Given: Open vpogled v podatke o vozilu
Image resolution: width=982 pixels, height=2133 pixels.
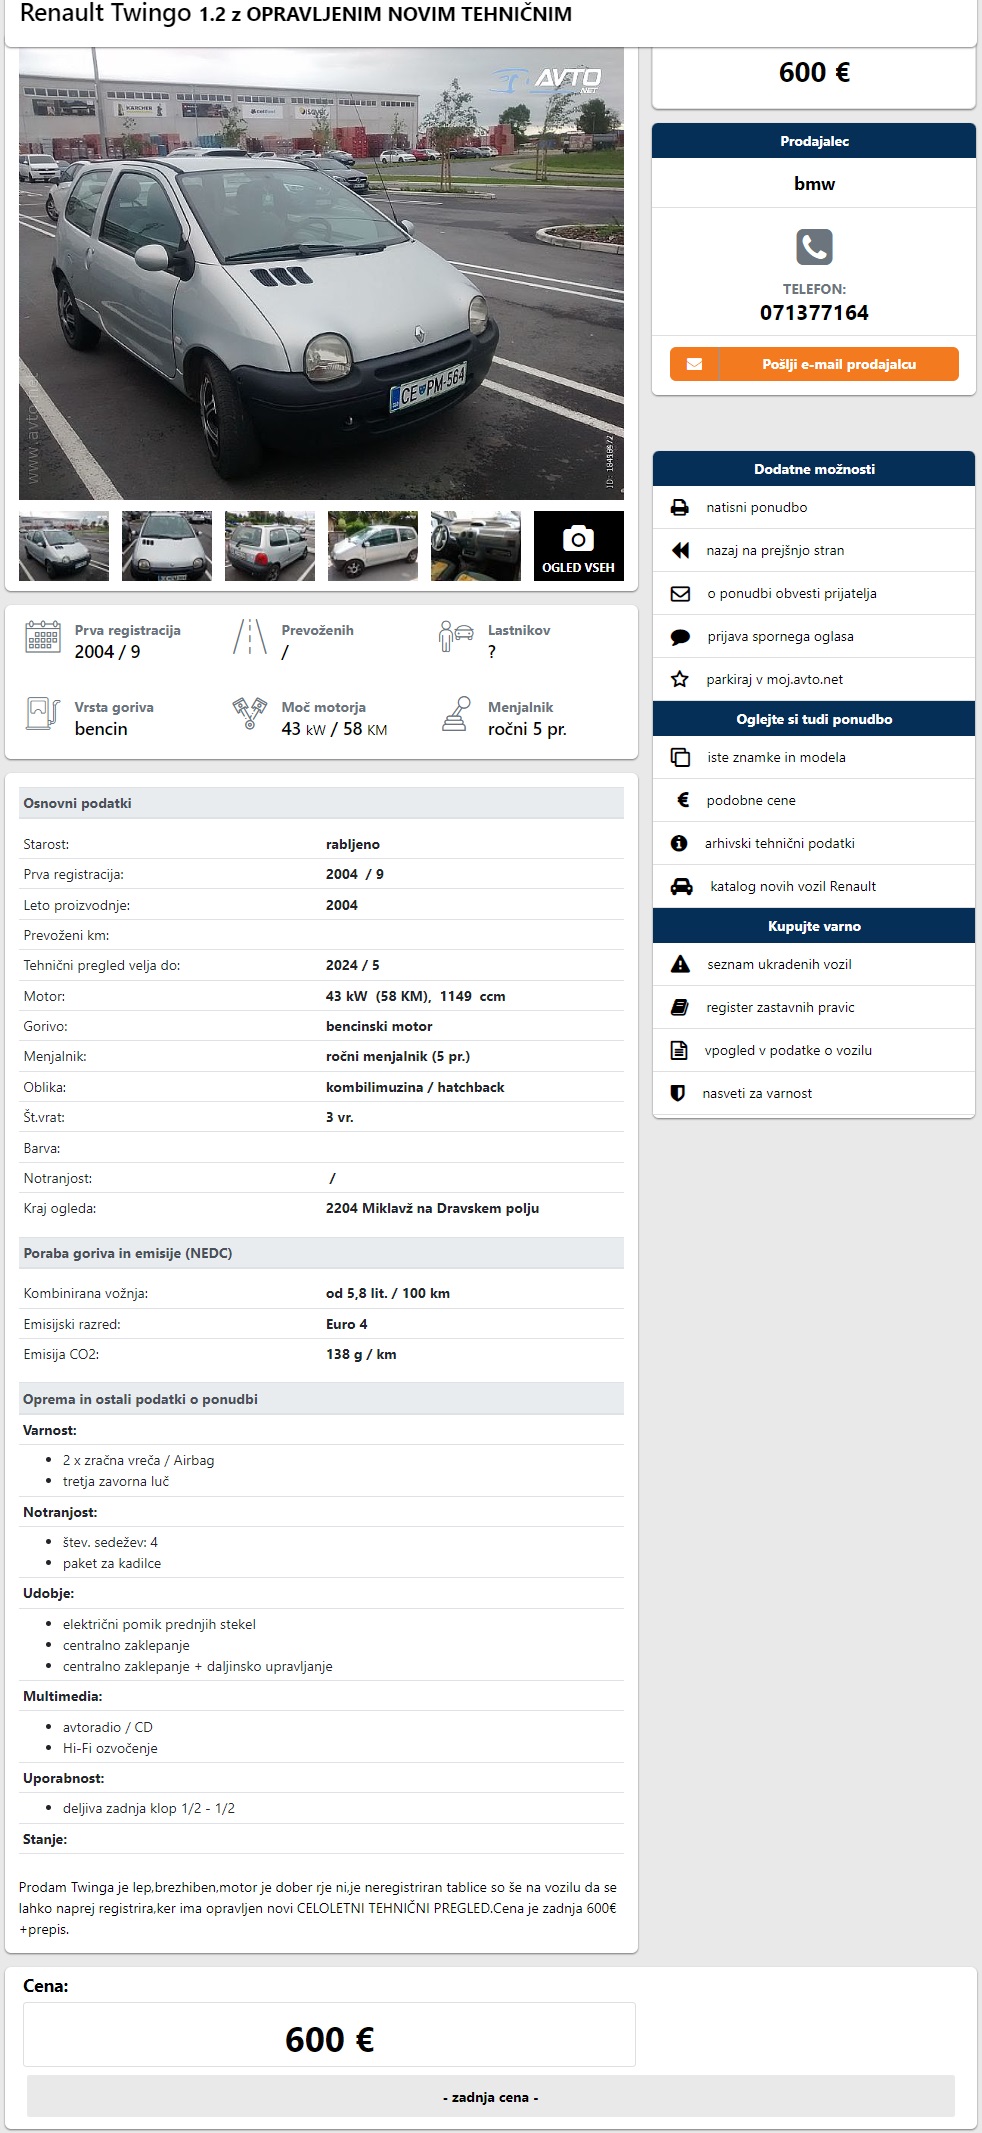Looking at the screenshot, I should [x=788, y=1050].
